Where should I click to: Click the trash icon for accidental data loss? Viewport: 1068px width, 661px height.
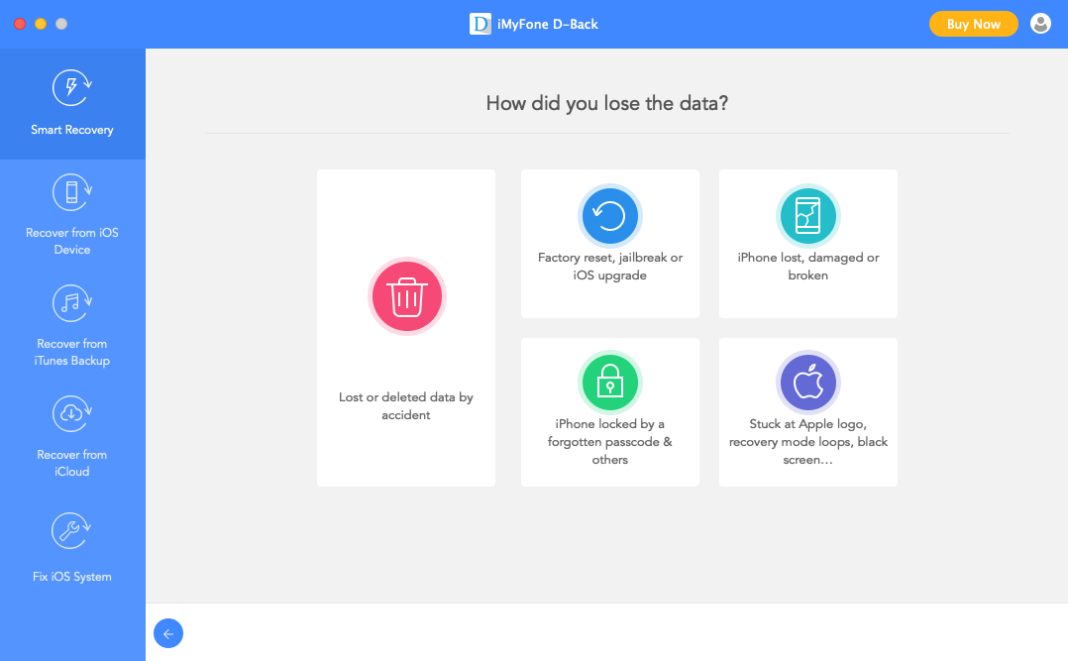pos(406,296)
